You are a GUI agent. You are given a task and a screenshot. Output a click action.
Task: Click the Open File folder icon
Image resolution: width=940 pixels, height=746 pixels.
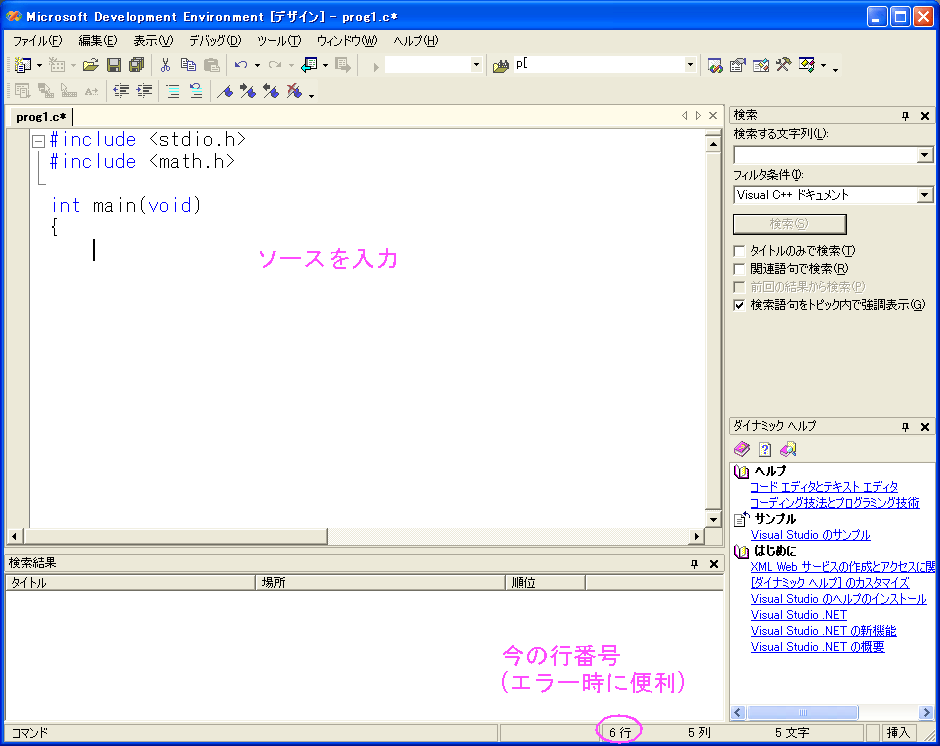91,65
